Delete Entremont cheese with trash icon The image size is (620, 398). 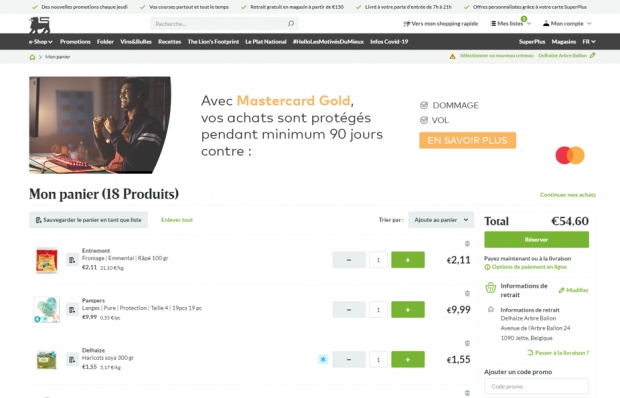click(467, 243)
